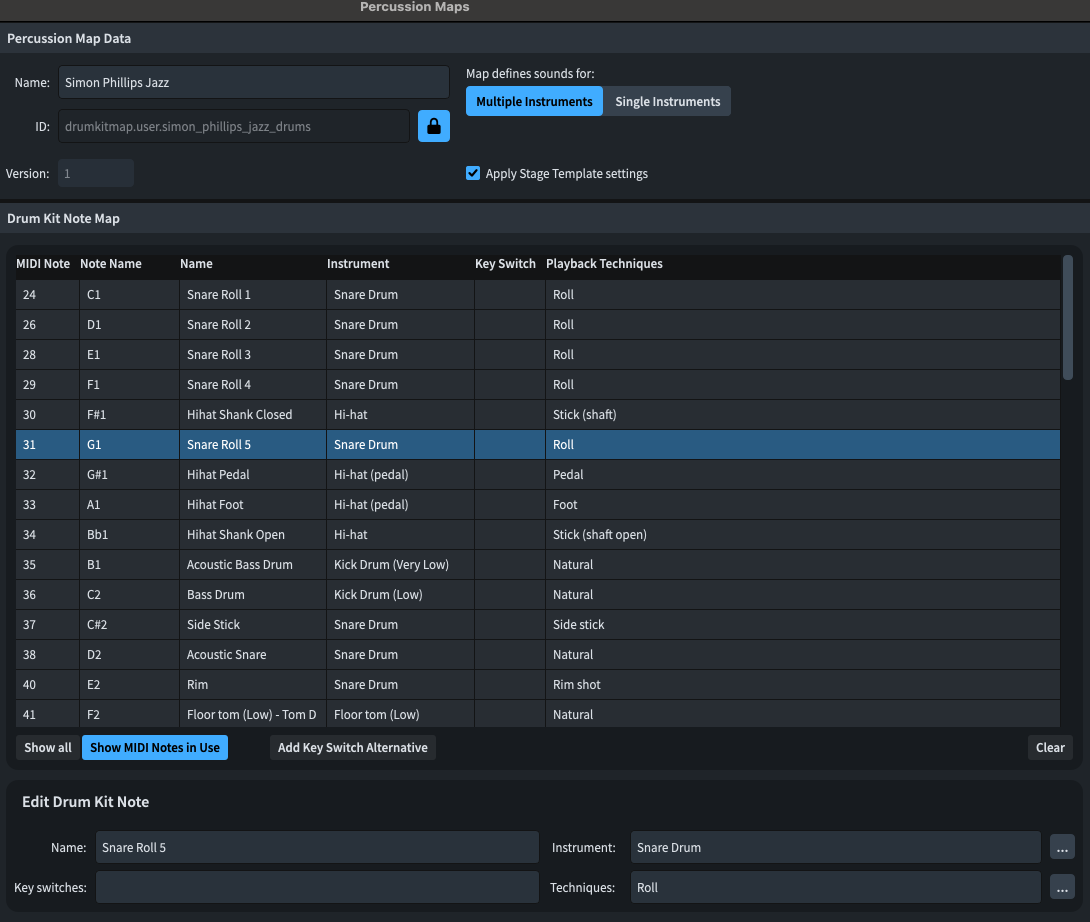Viewport: 1090px width, 922px height.
Task: Select the Rim row at E2
Action: (538, 684)
